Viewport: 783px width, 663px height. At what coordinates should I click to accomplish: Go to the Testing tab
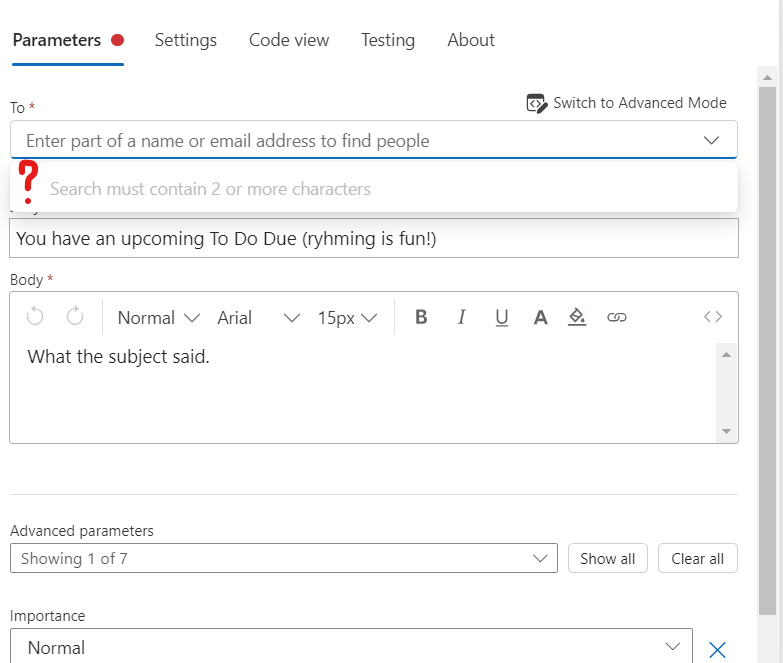[388, 40]
